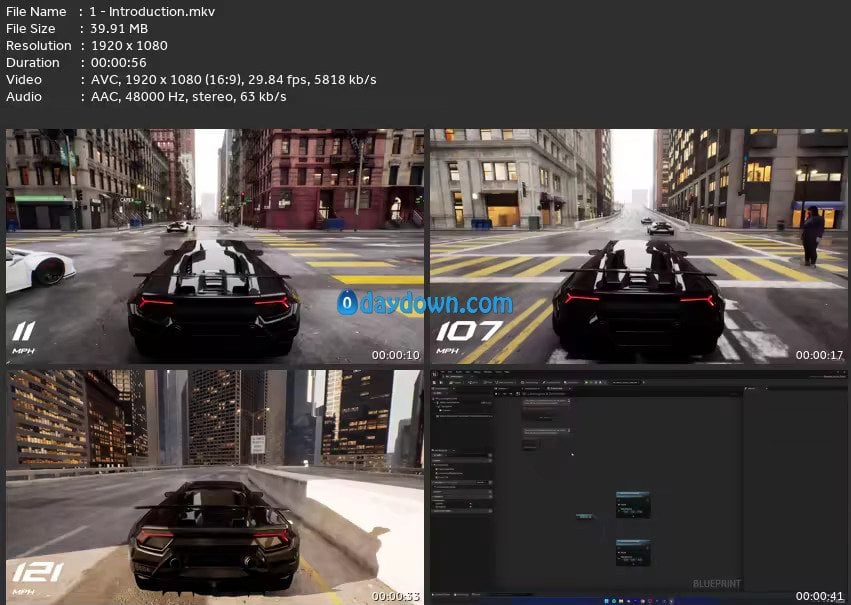Click the '00:00:33' timestamp label

[x=396, y=596]
